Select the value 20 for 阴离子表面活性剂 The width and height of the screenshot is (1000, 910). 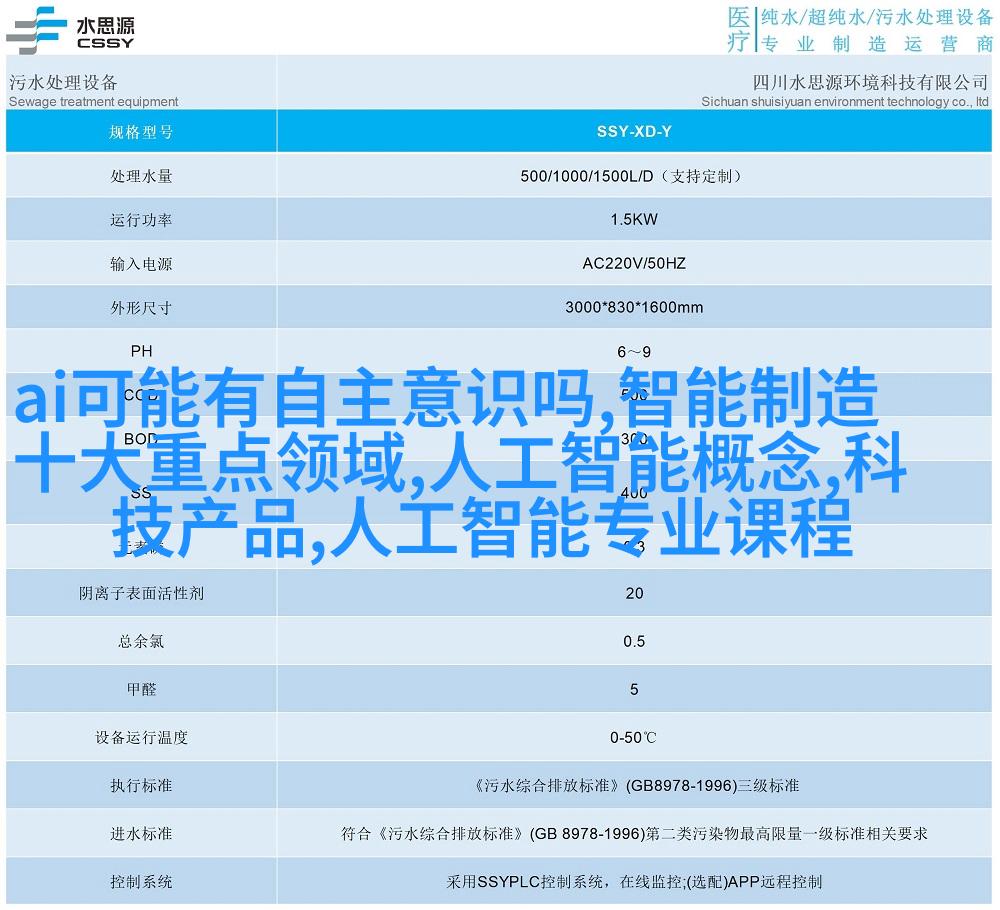634,593
